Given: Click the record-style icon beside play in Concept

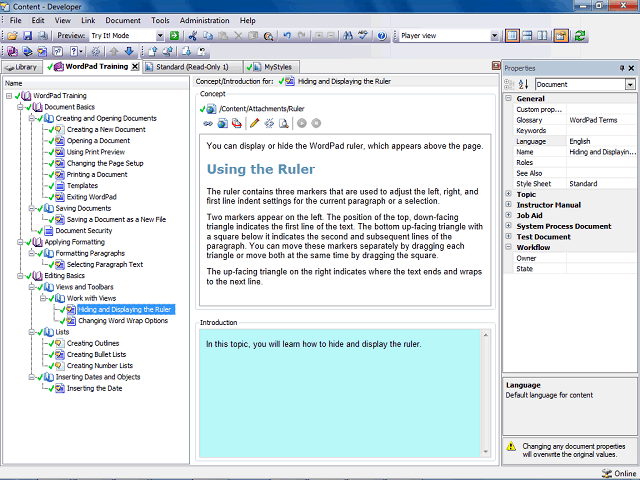Looking at the screenshot, I should click(316, 123).
